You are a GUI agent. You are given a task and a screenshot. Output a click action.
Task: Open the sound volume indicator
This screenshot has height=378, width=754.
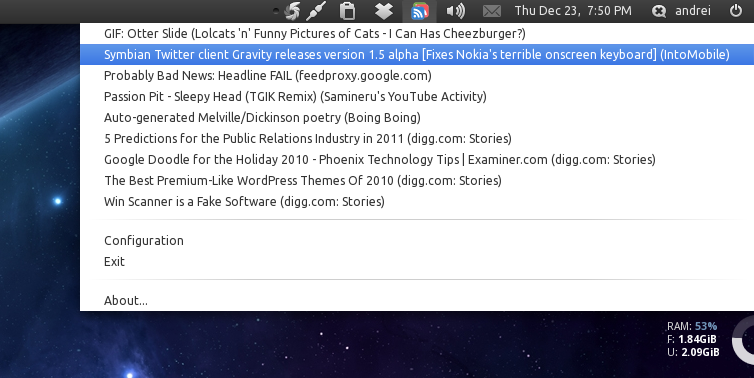tap(455, 11)
